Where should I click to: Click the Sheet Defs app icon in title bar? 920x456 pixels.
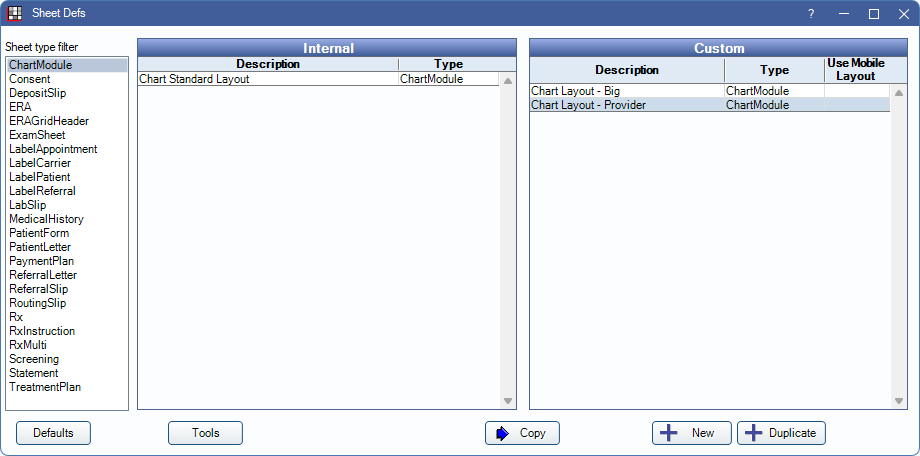pyautogui.click(x=15, y=14)
